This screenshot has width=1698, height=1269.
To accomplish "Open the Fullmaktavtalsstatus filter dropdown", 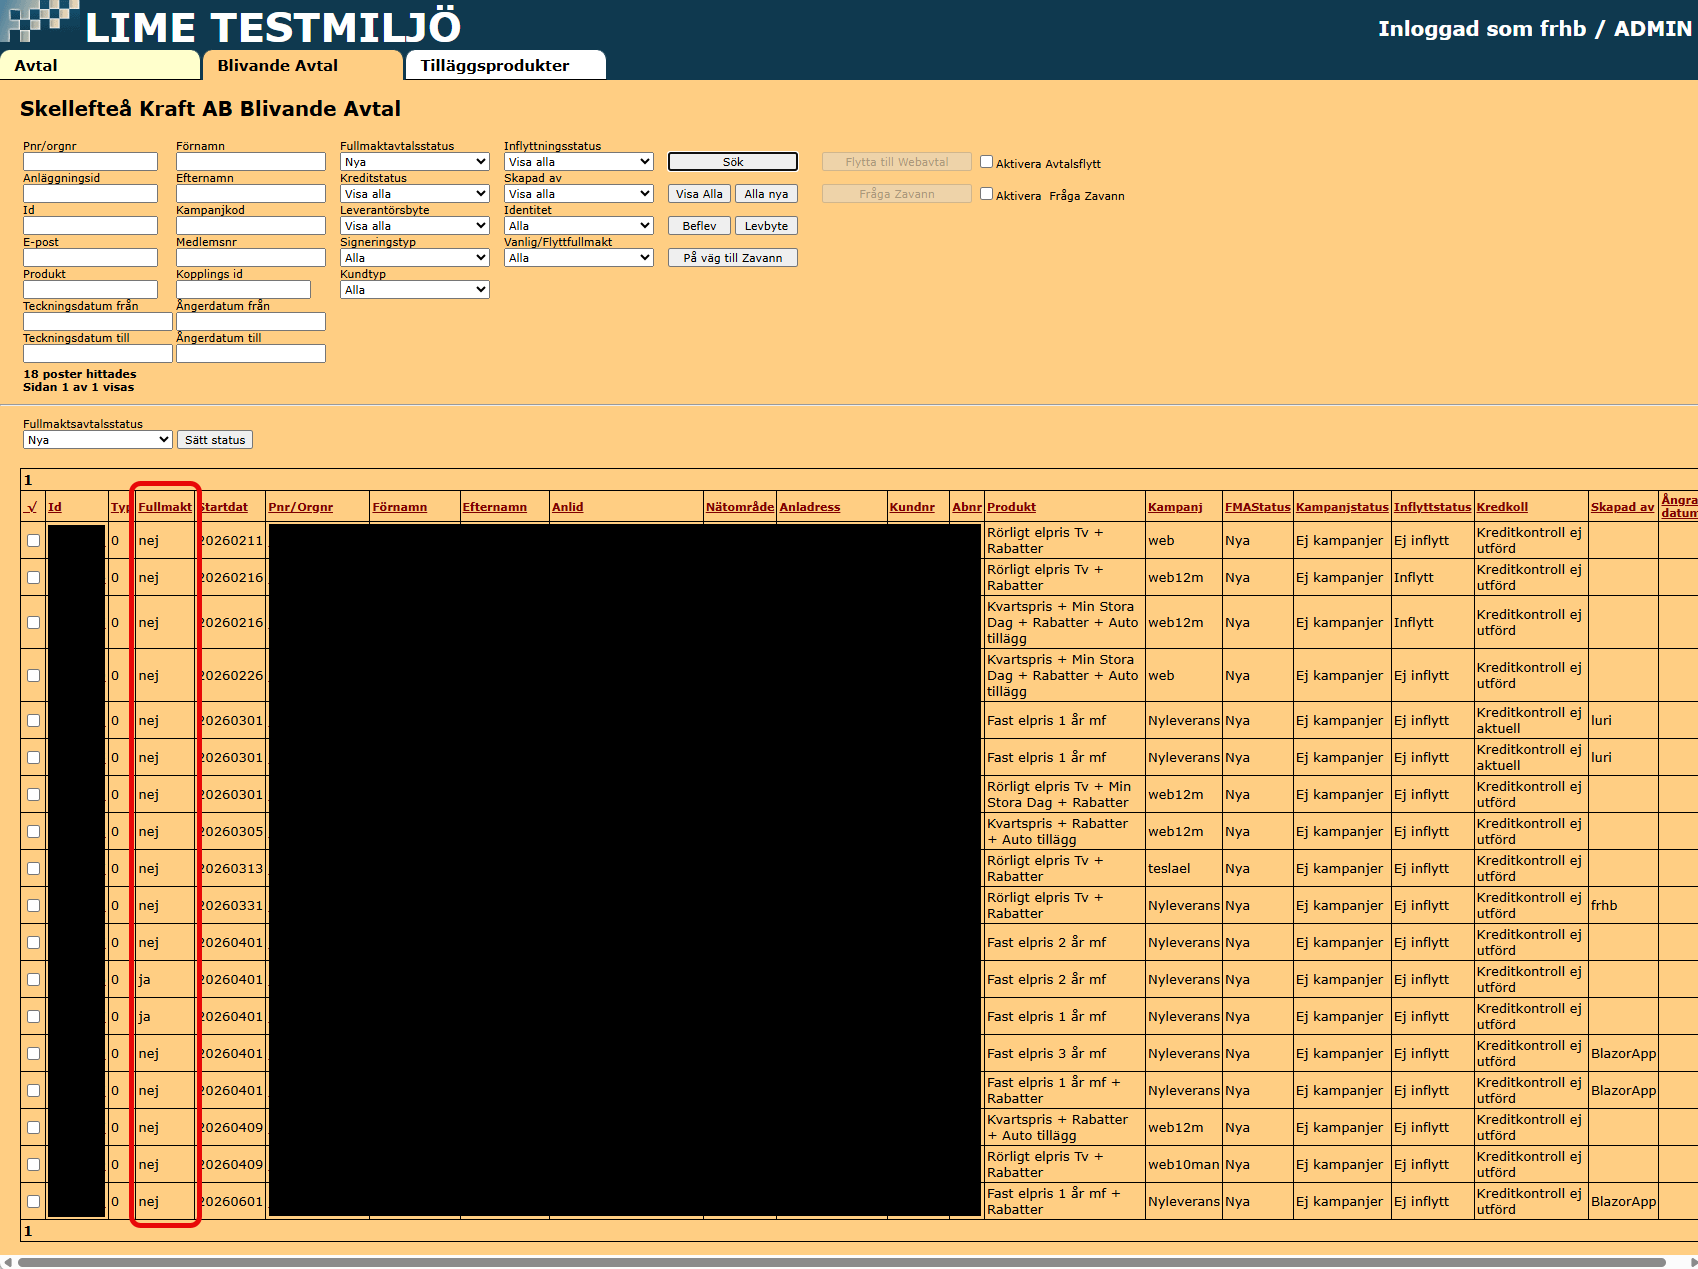I will point(414,162).
